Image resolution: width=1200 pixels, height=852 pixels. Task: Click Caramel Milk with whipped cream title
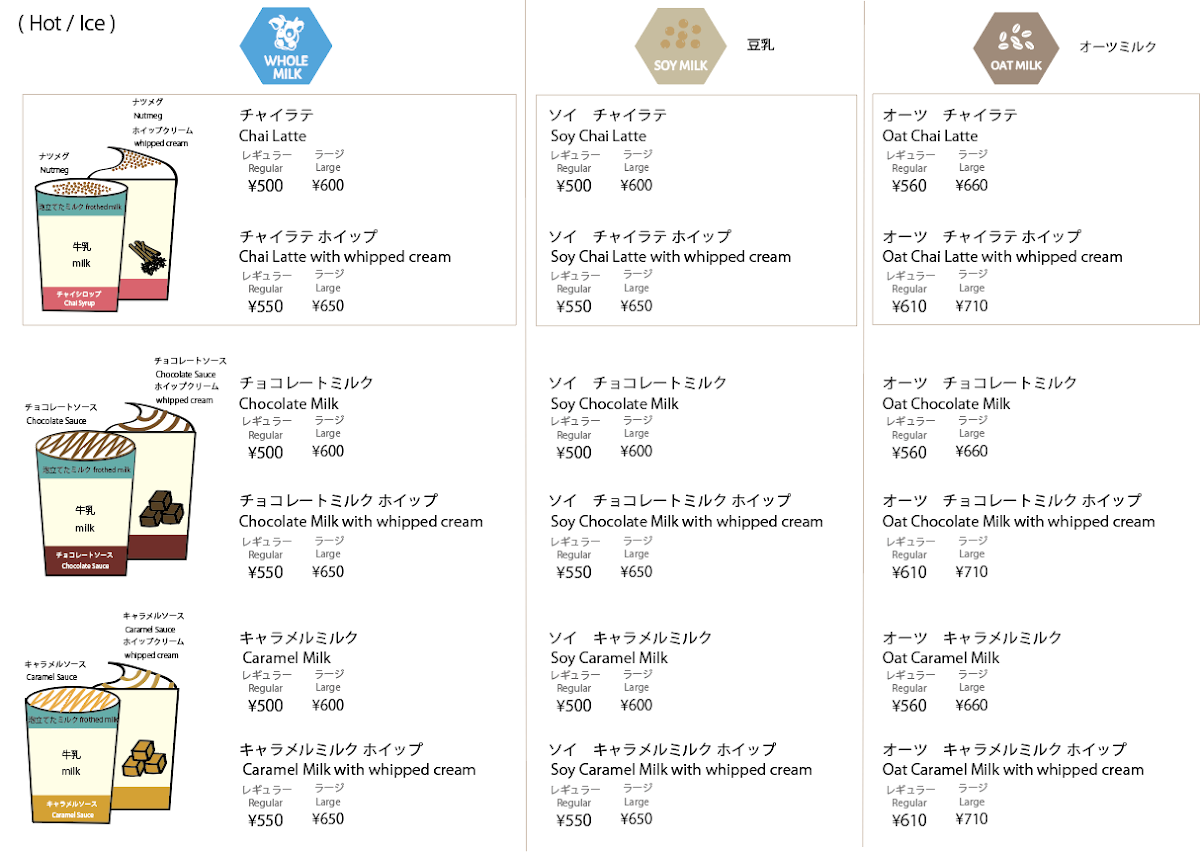pyautogui.click(x=359, y=770)
